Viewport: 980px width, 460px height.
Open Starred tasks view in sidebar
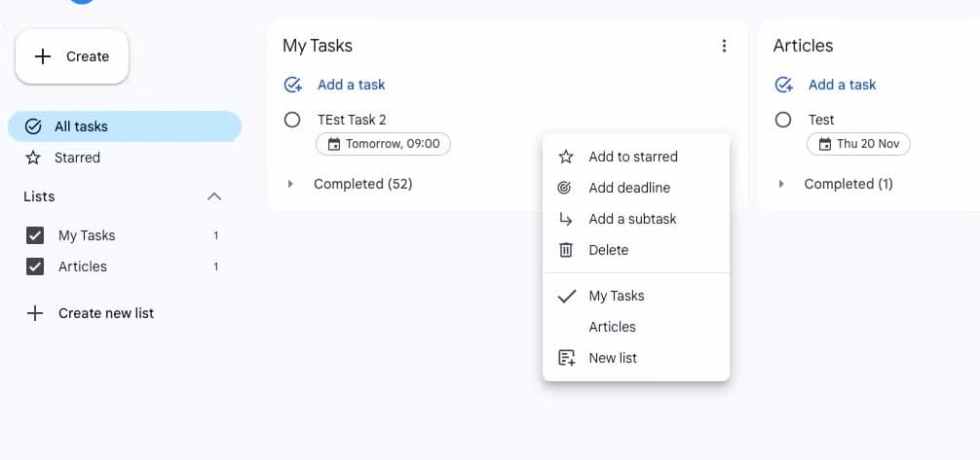tap(77, 158)
